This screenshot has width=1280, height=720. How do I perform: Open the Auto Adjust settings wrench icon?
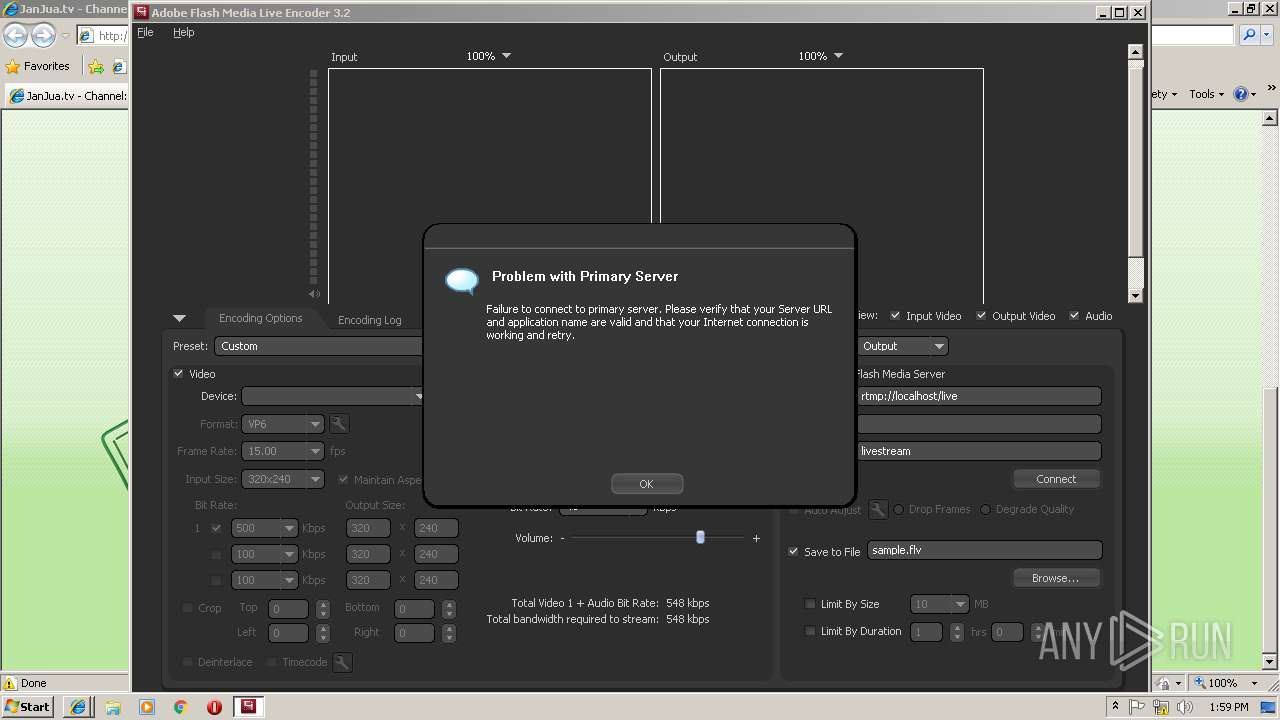(878, 510)
